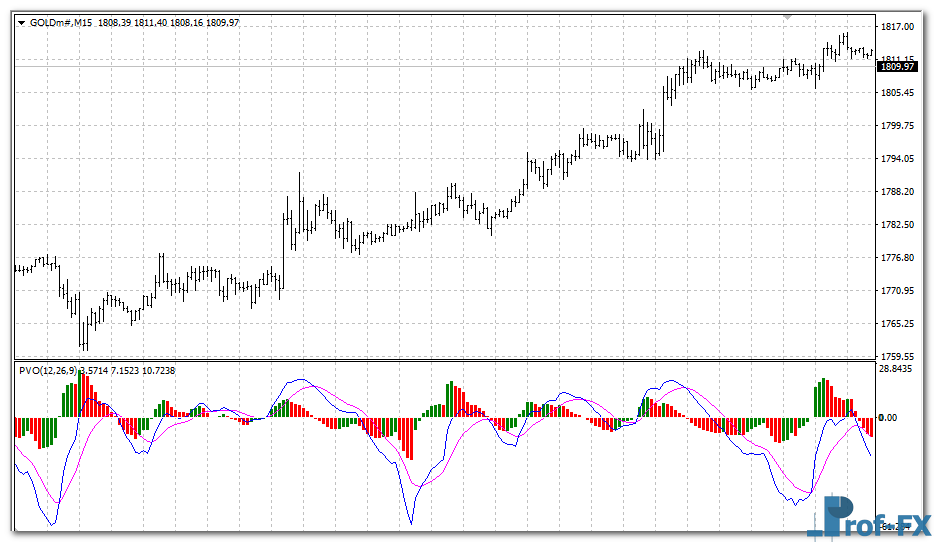Click the lowest candlestick near 1759.55

coord(85,338)
